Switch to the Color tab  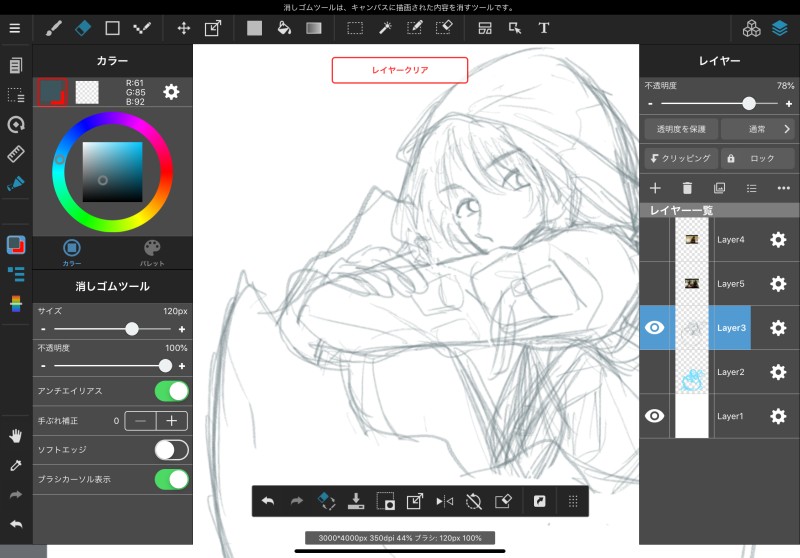(x=72, y=252)
